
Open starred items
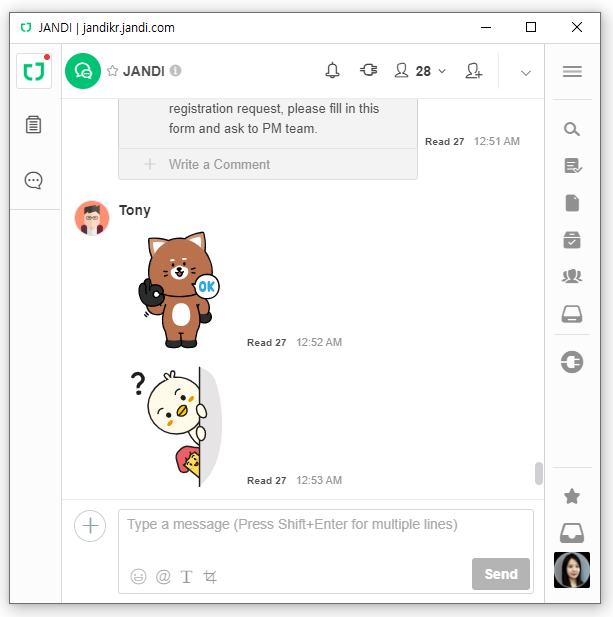572,496
